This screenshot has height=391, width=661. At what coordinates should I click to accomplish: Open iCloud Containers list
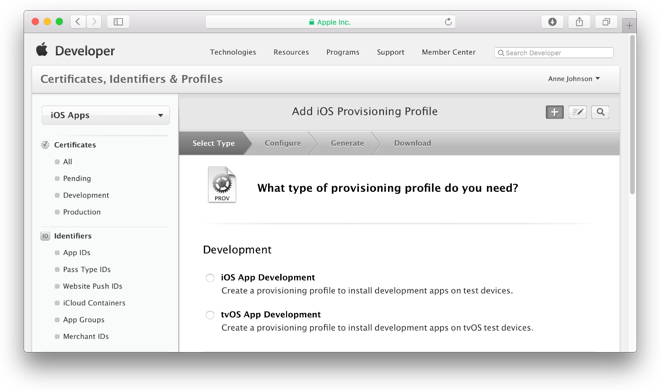[94, 303]
